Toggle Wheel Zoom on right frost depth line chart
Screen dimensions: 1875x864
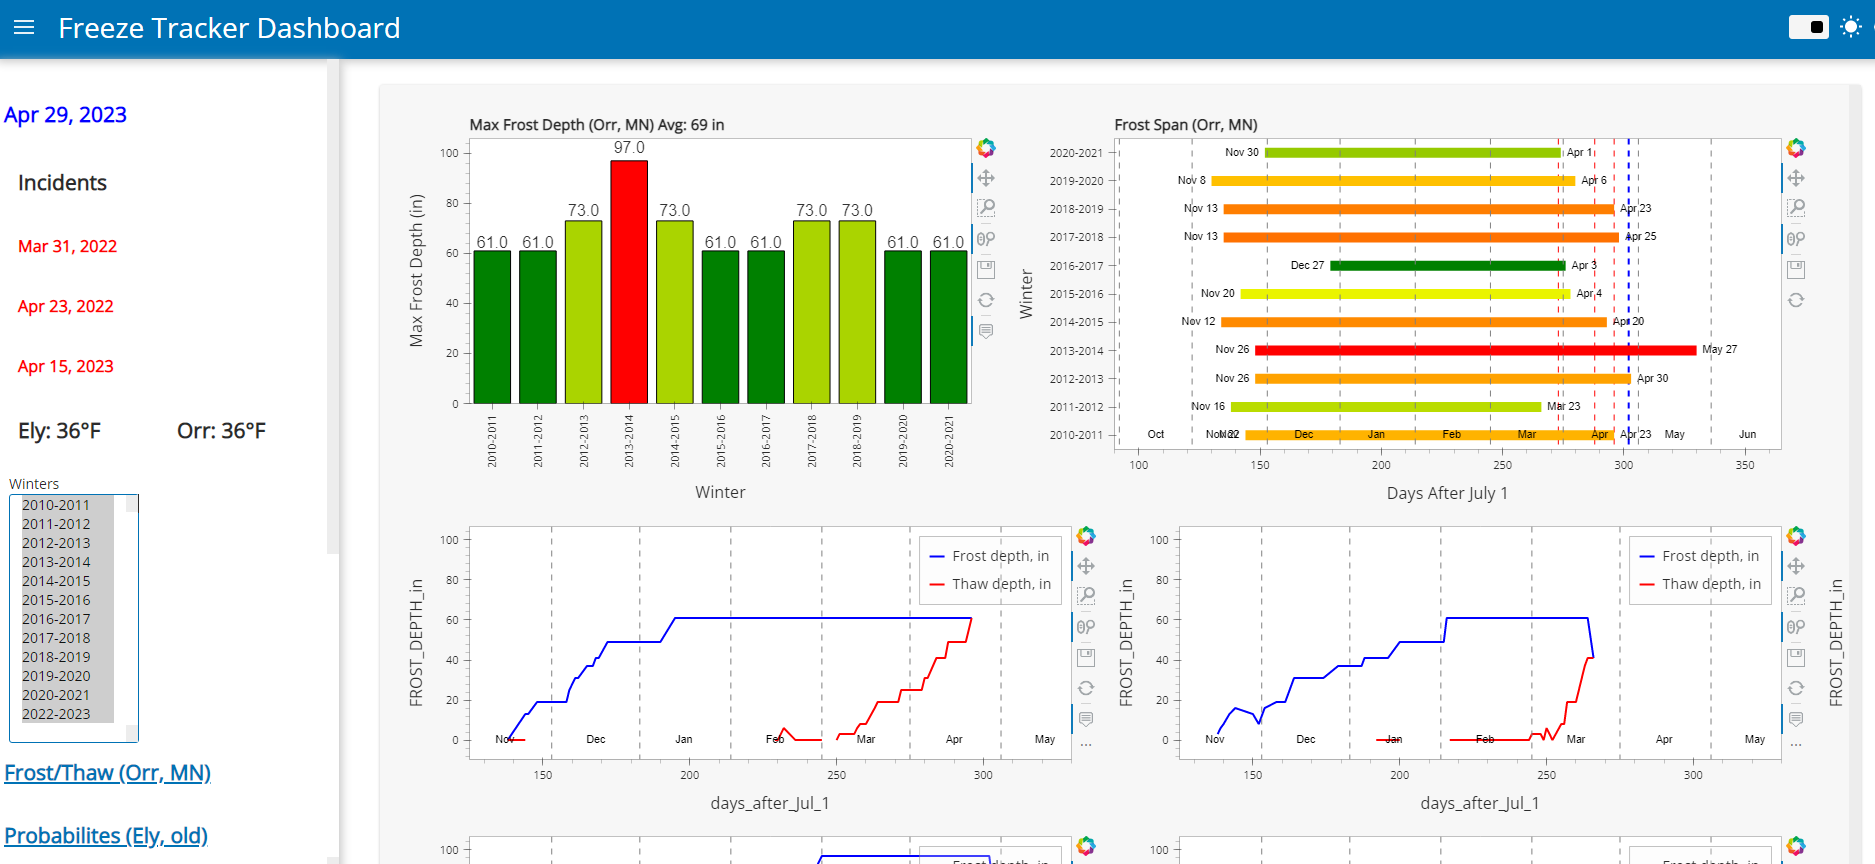click(x=1796, y=627)
